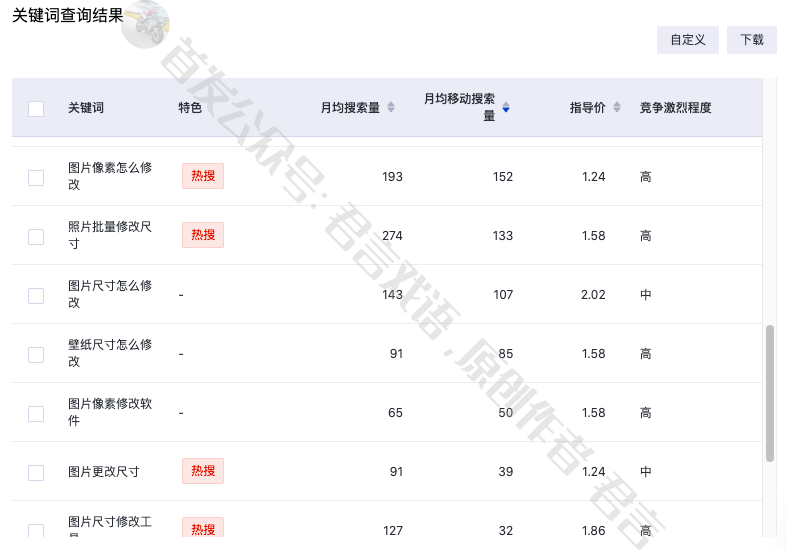Sort by 月均搜索量 column arrows
Viewport: 787px width, 550px height.
pos(391,108)
